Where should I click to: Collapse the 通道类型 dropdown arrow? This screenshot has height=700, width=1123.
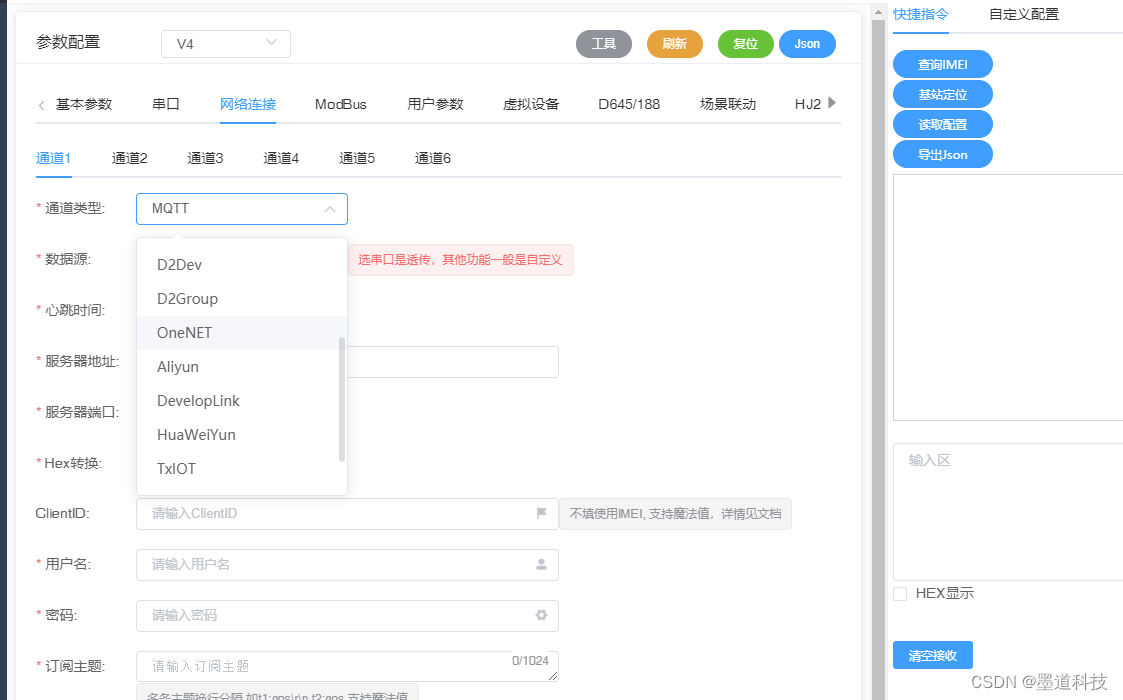[330, 209]
